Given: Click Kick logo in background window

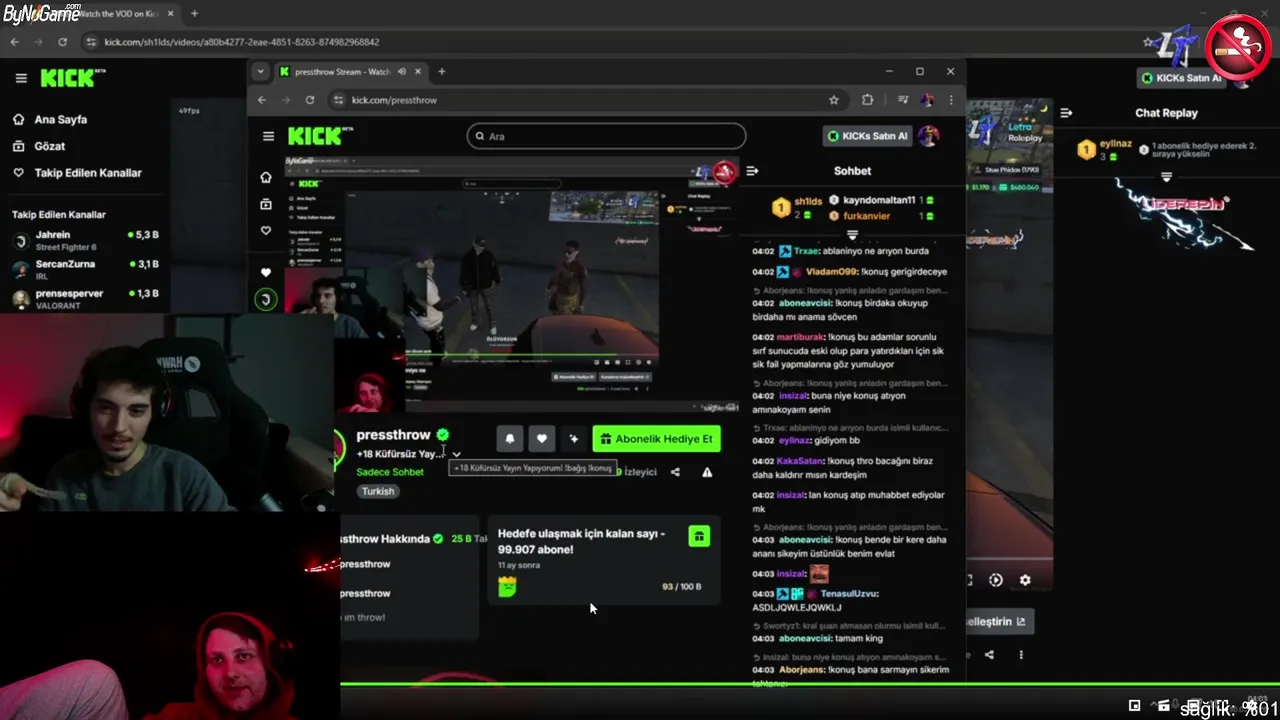Looking at the screenshot, I should click(x=72, y=77).
